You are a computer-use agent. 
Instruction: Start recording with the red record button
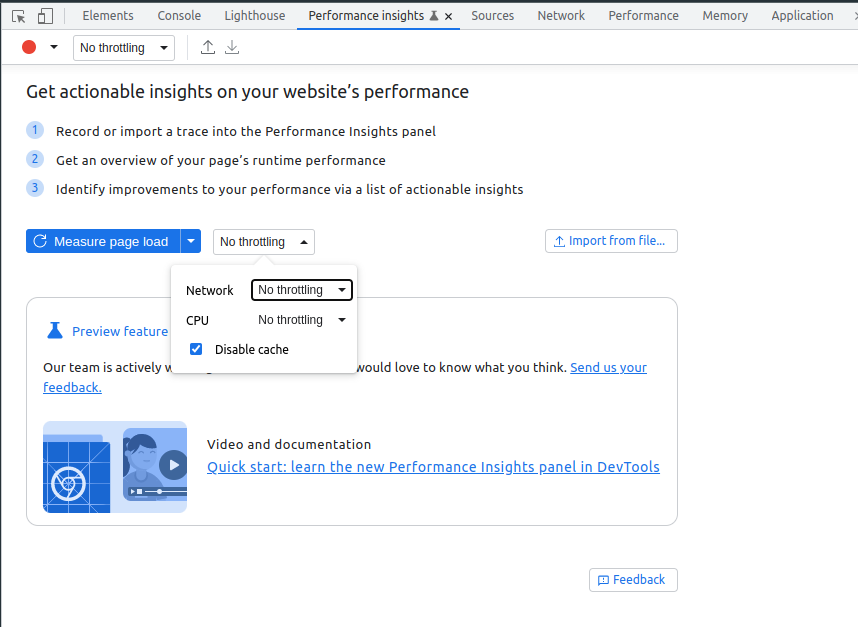[x=29, y=48]
